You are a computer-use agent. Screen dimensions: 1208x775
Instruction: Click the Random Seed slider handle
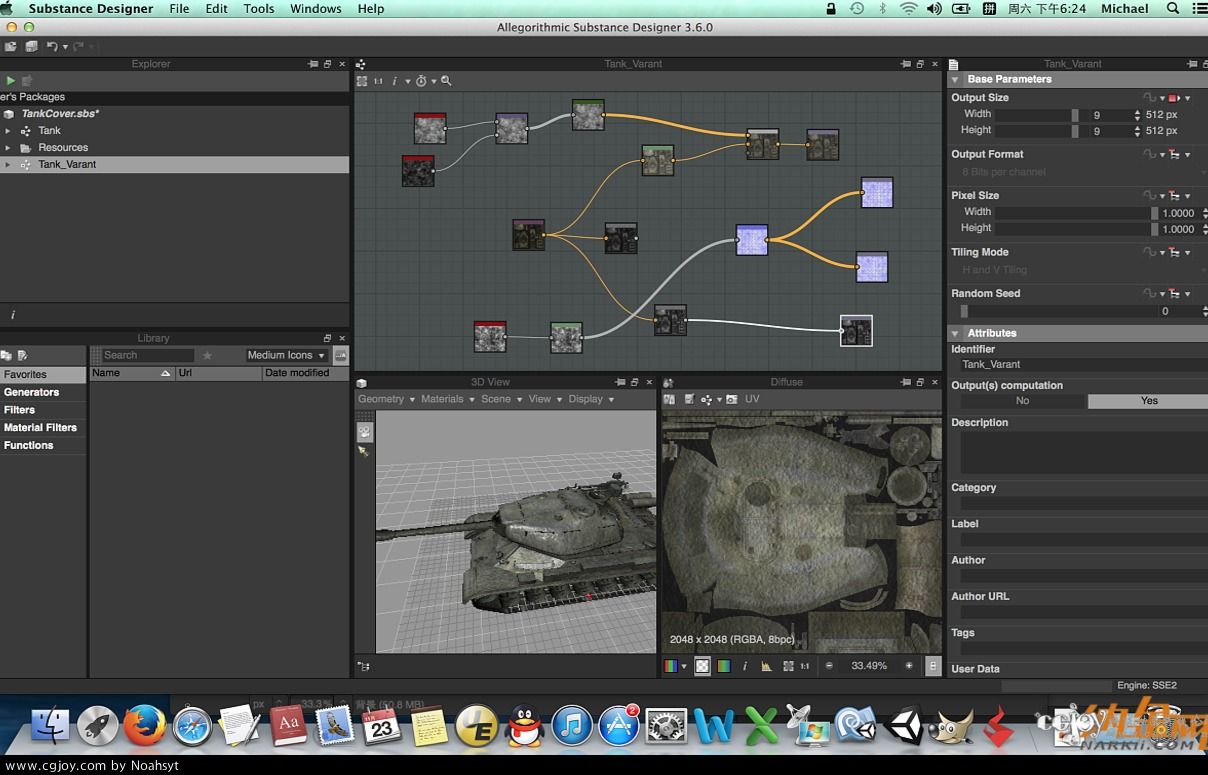(x=964, y=311)
